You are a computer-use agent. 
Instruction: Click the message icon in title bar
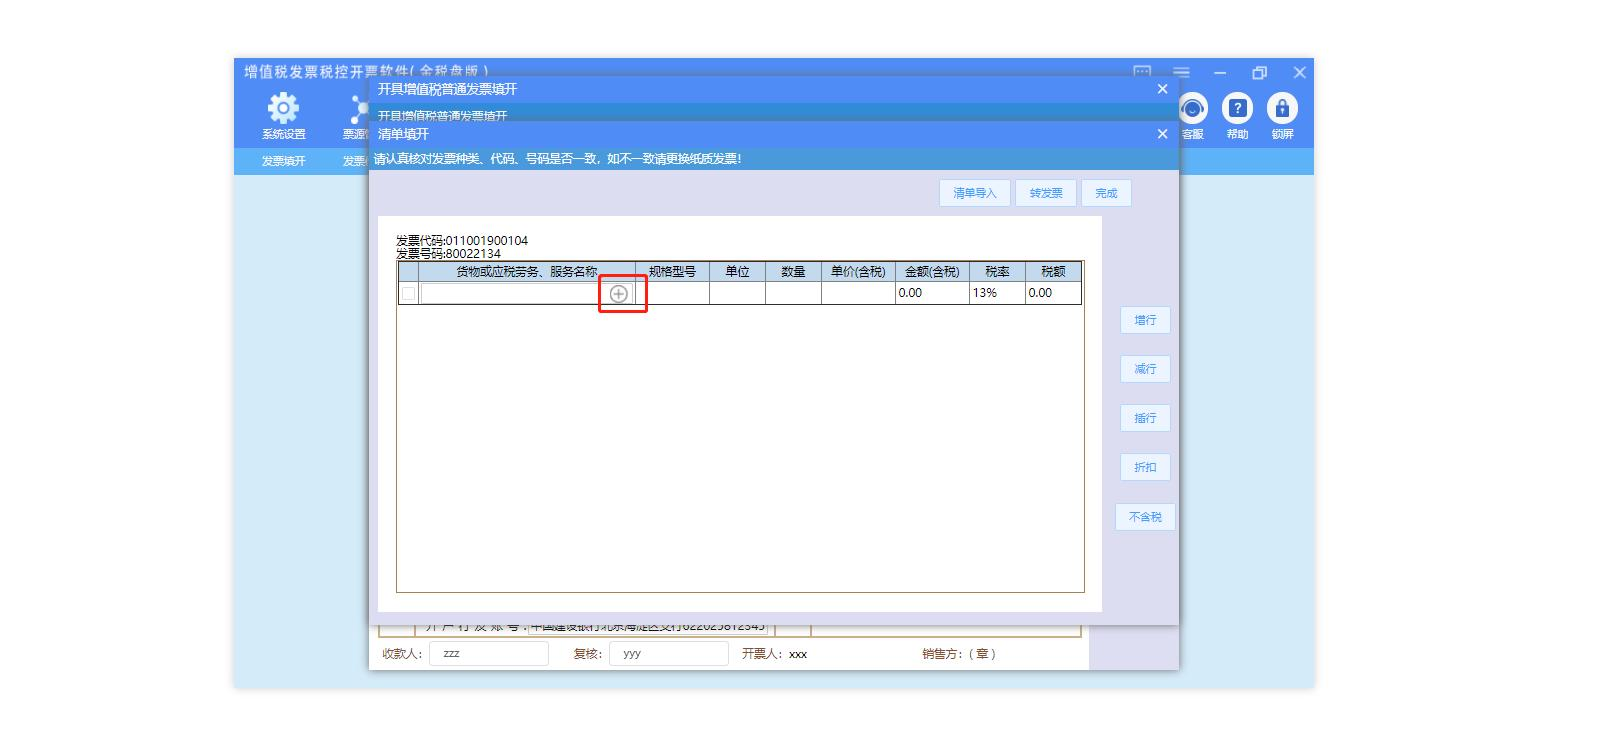(x=1142, y=73)
